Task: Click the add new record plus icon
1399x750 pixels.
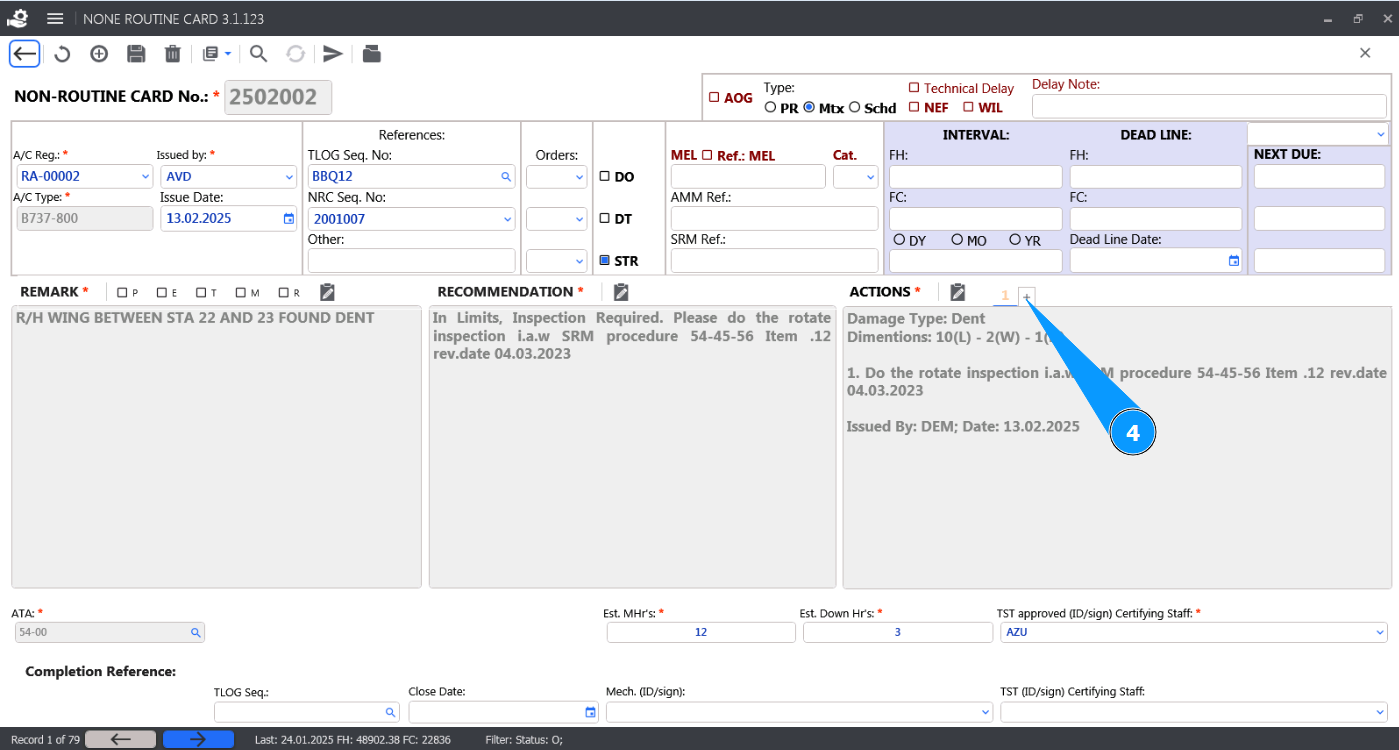Action: [x=99, y=54]
